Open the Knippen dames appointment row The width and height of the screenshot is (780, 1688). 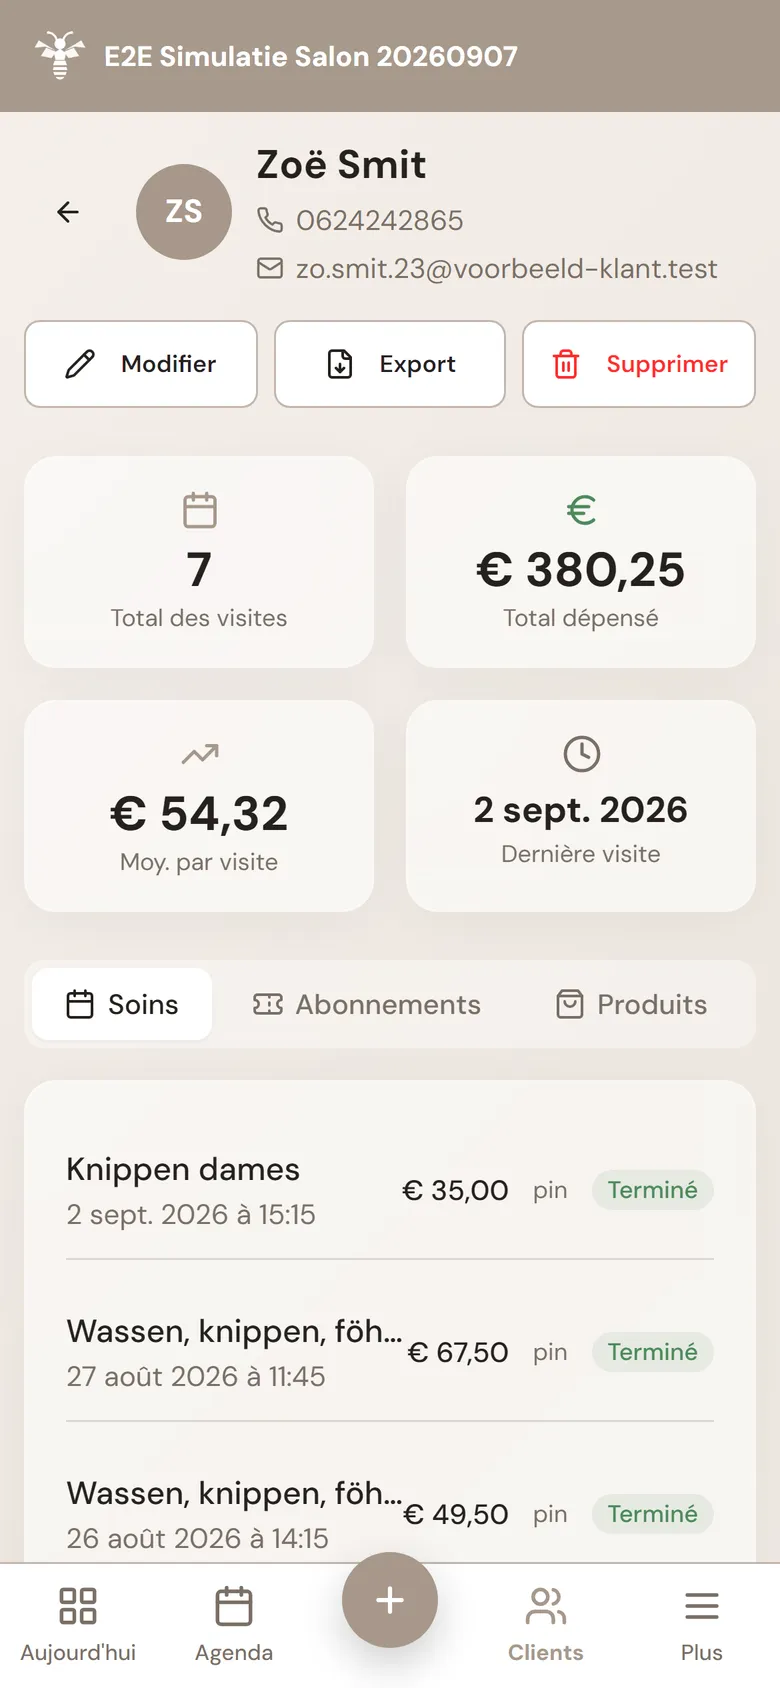[x=390, y=1190]
